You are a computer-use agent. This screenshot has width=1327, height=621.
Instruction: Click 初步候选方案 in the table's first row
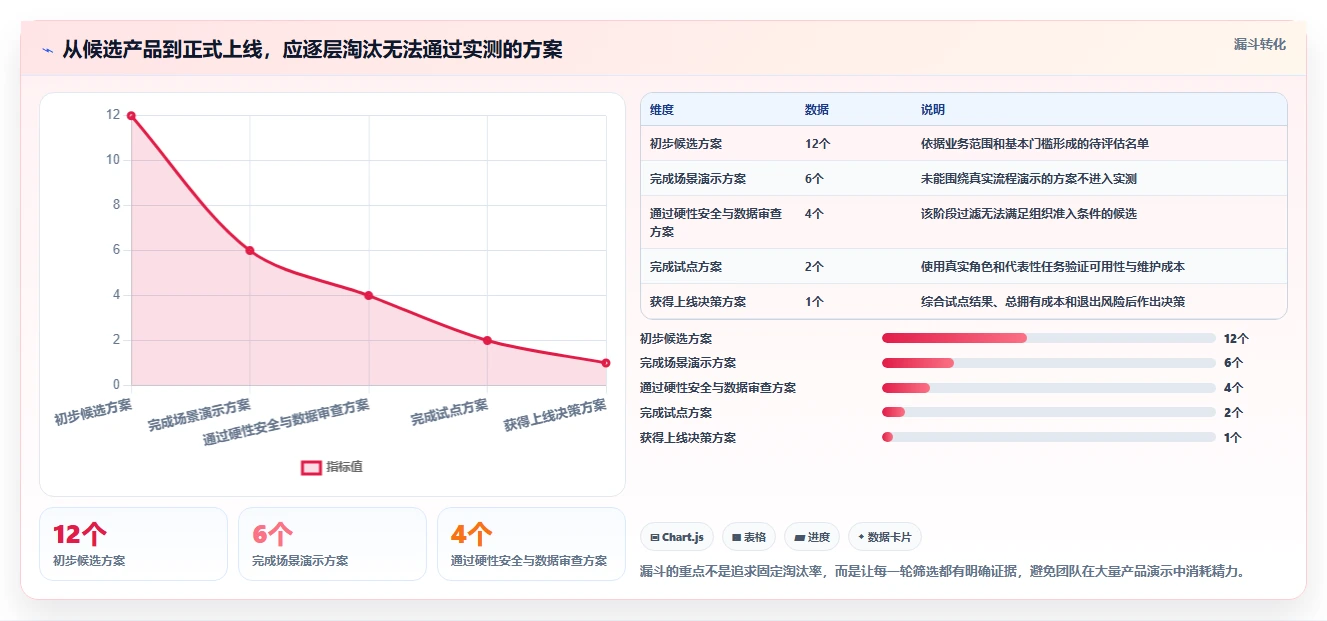pos(686,144)
